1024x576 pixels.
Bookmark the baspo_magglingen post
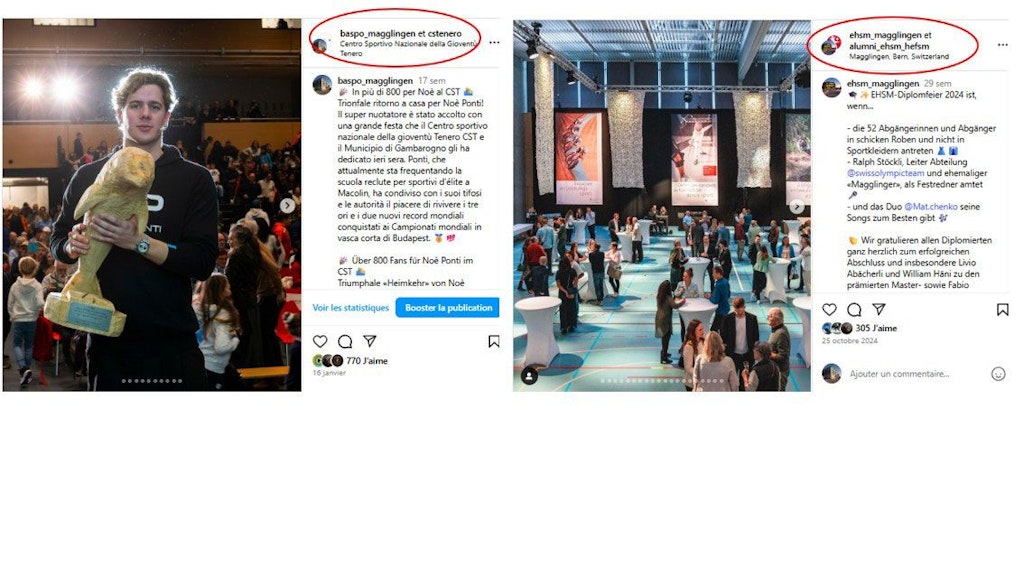tap(494, 341)
